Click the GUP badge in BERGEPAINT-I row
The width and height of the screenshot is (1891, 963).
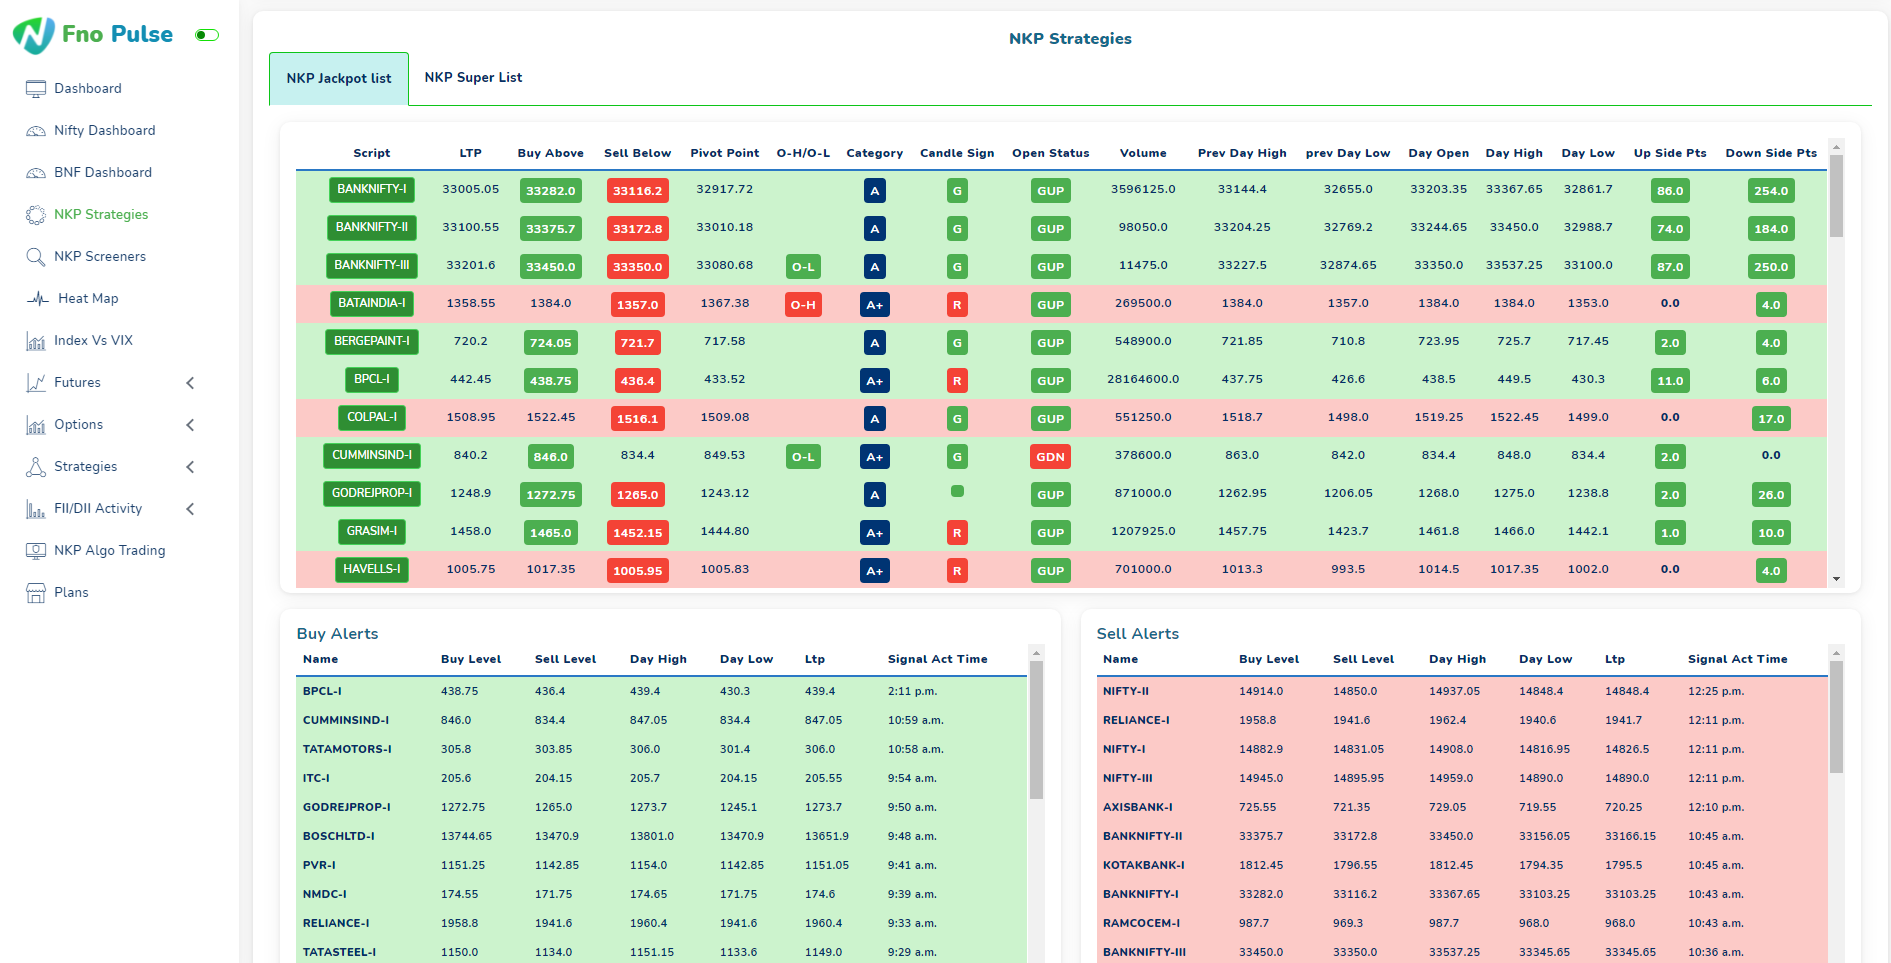pyautogui.click(x=1050, y=343)
